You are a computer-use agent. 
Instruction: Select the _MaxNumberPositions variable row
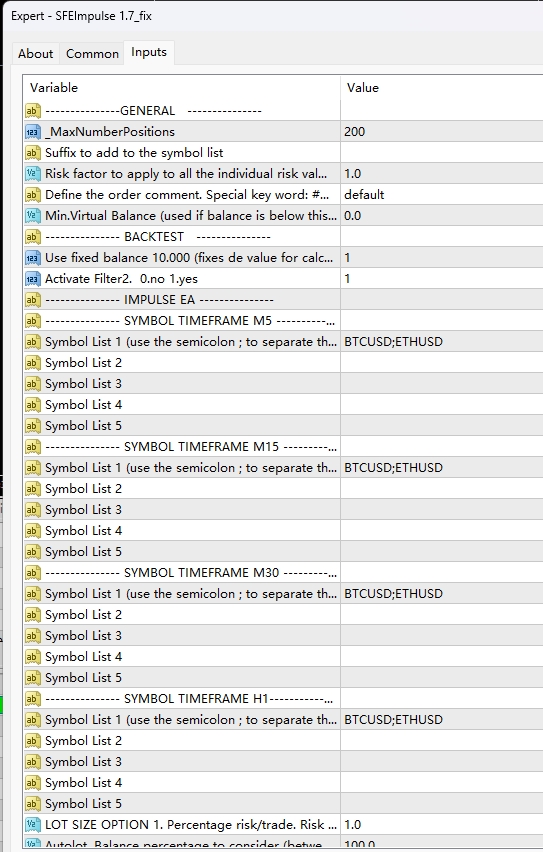(110, 131)
